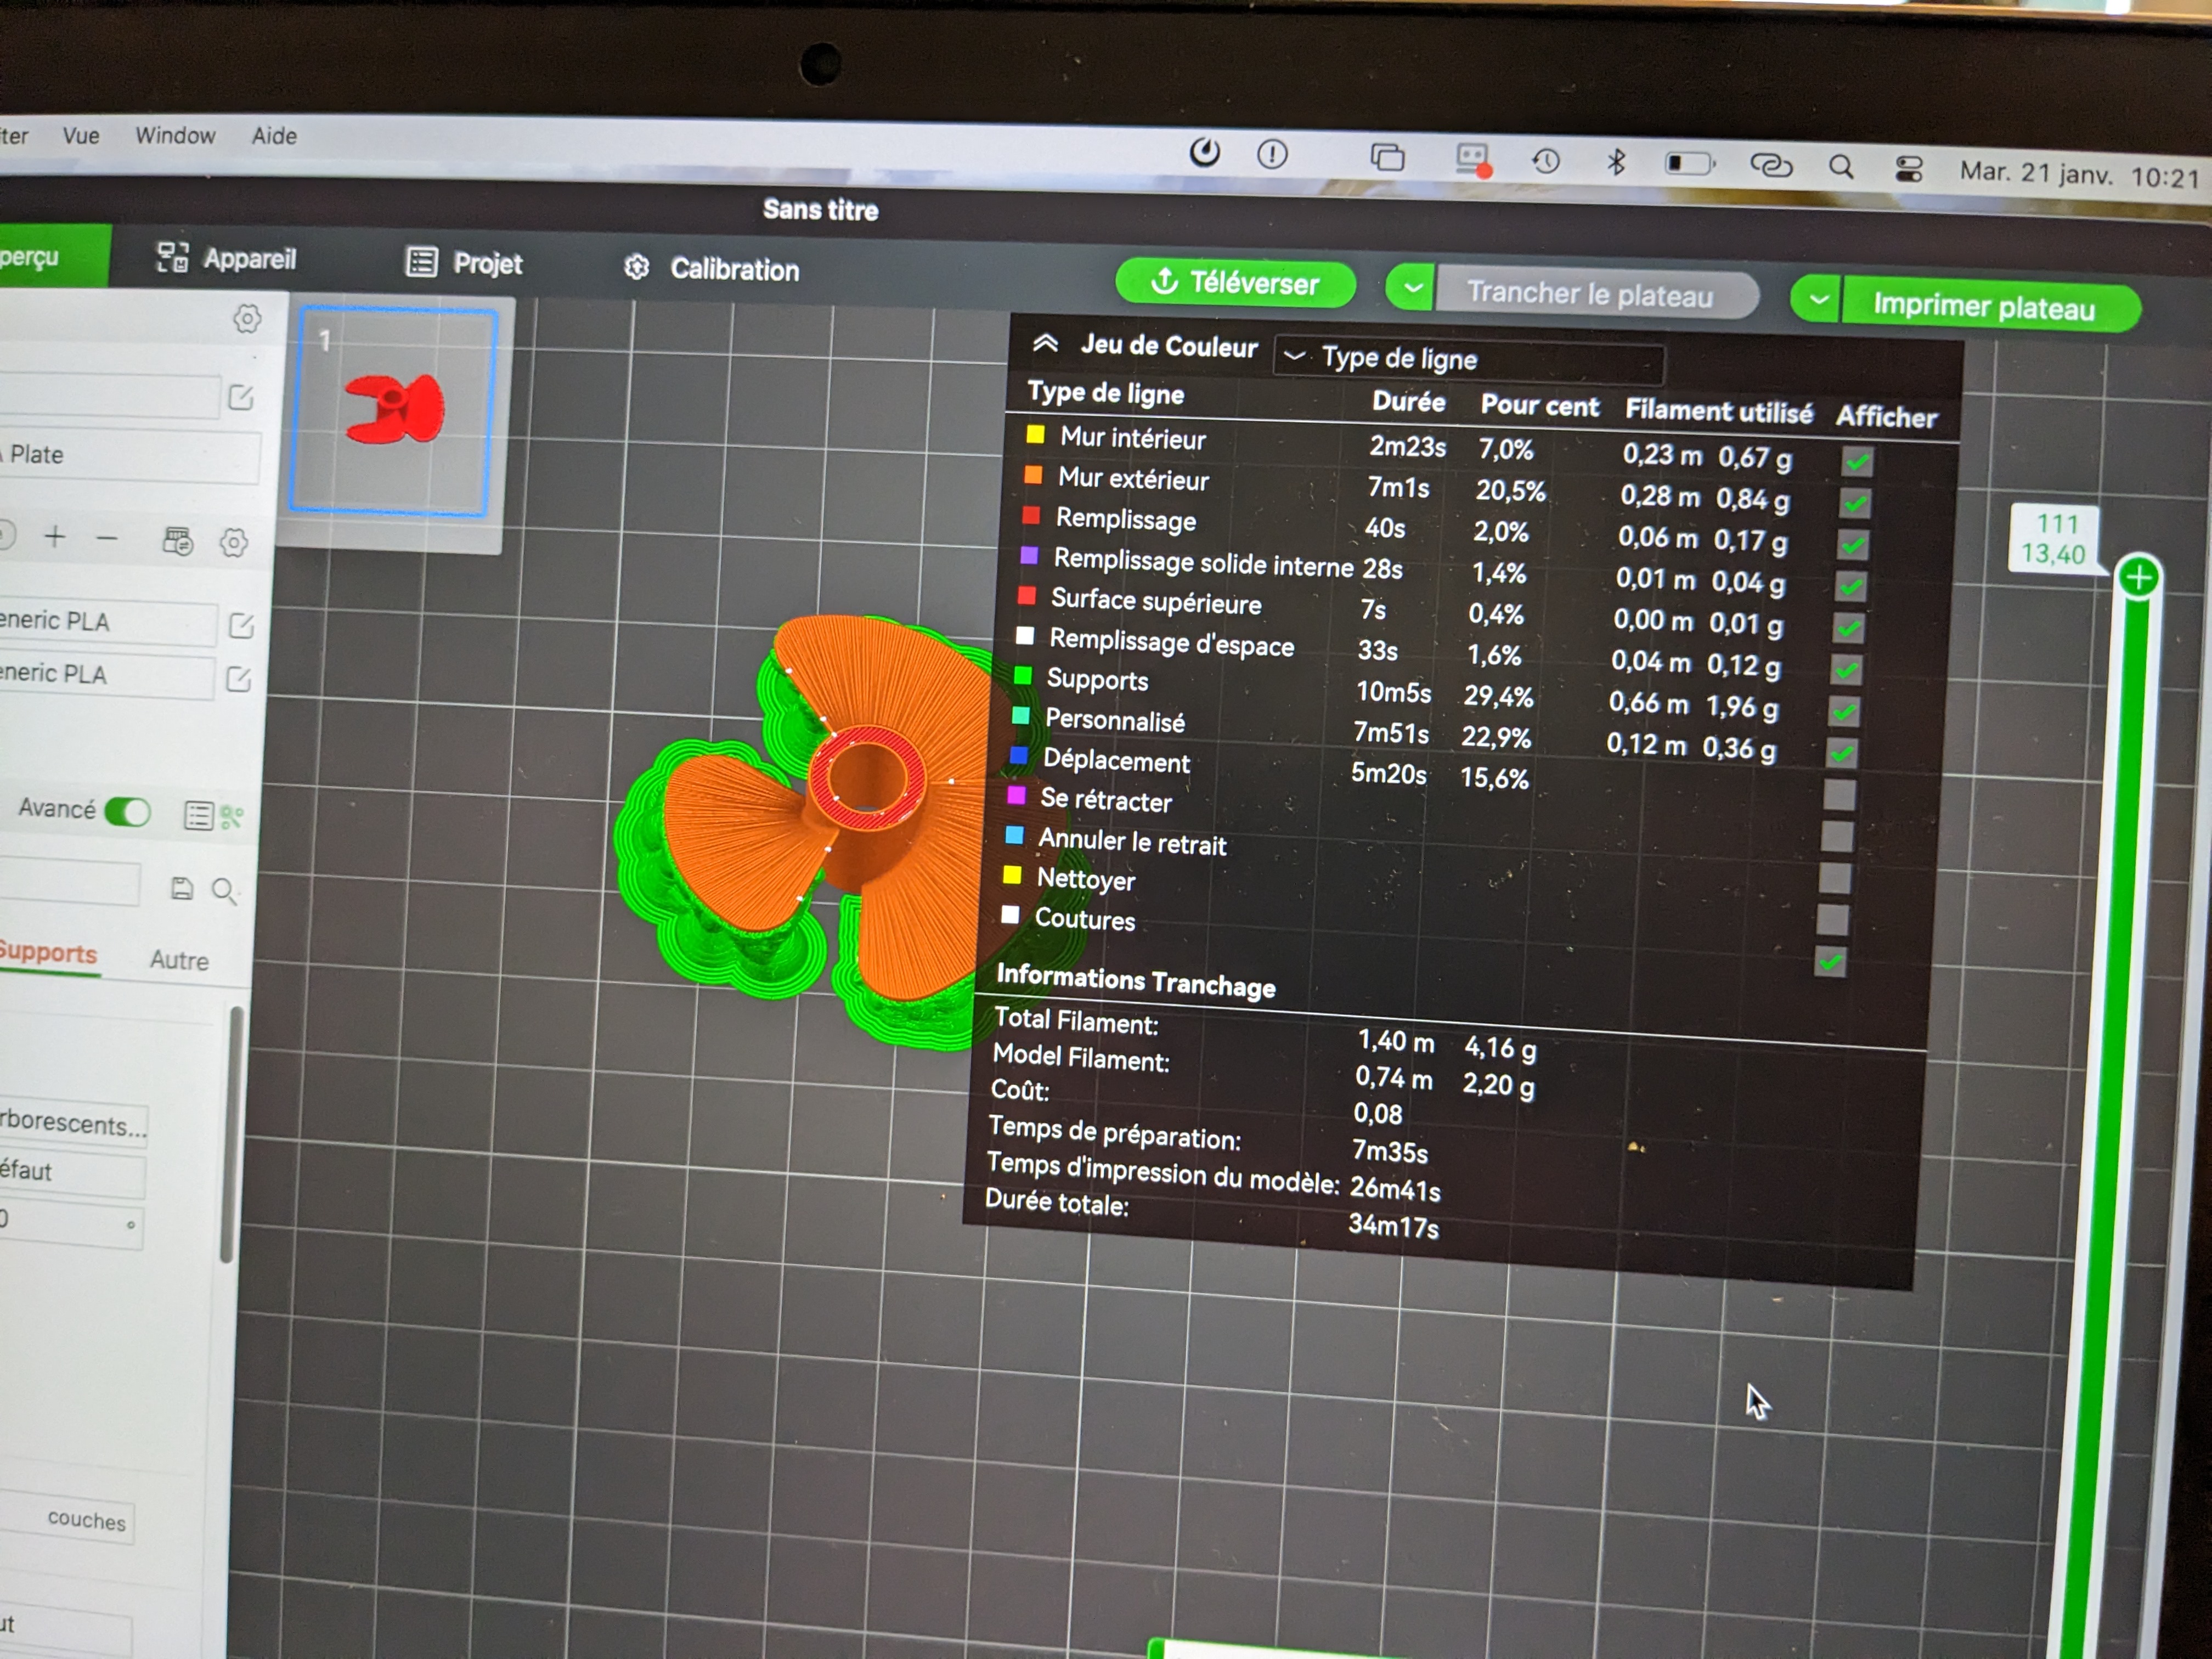The image size is (2212, 1659).
Task: Open the Bluetooth menu bar icon
Action: [x=1615, y=162]
